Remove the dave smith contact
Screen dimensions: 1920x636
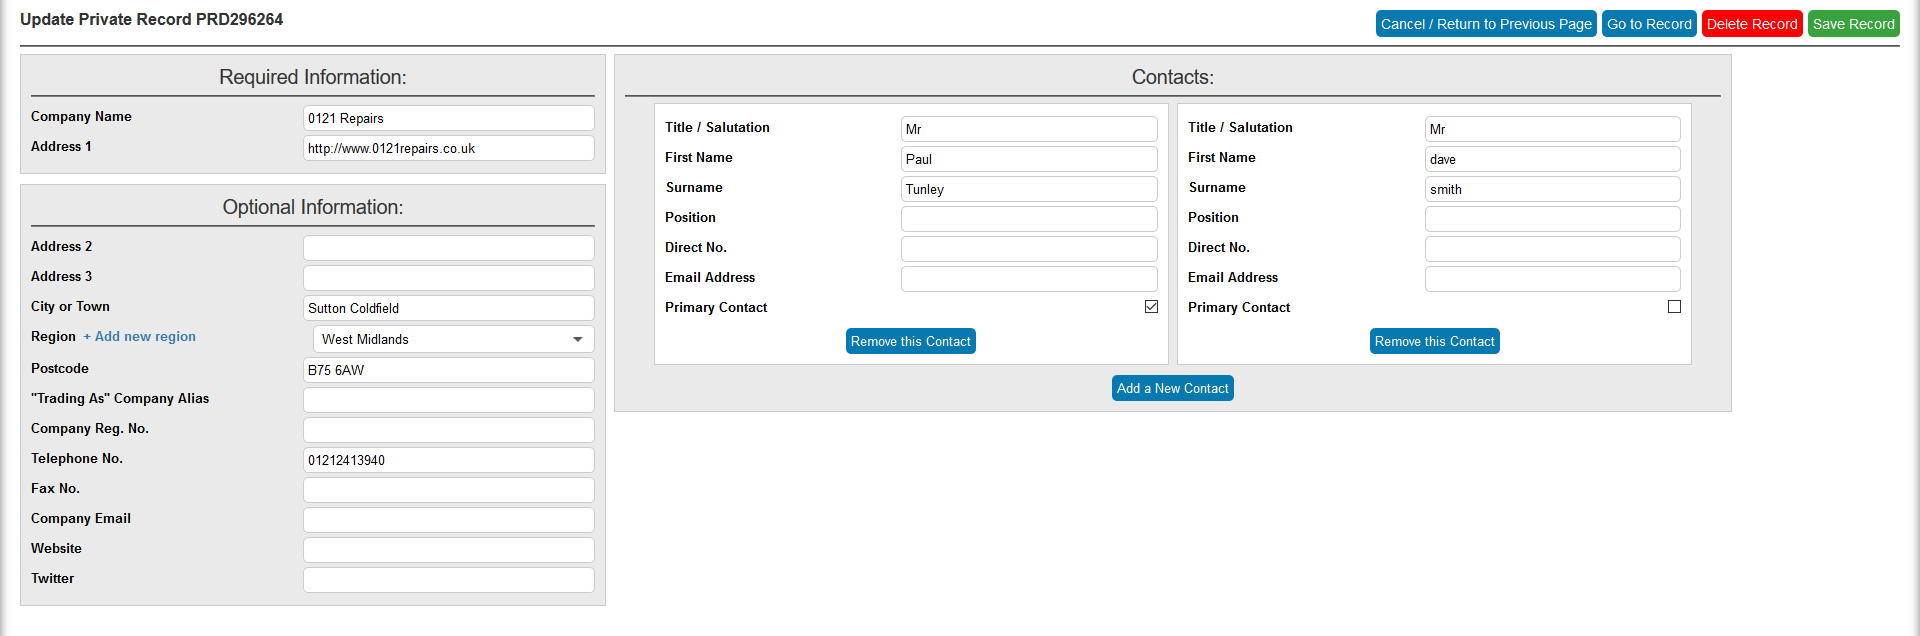(x=1434, y=341)
